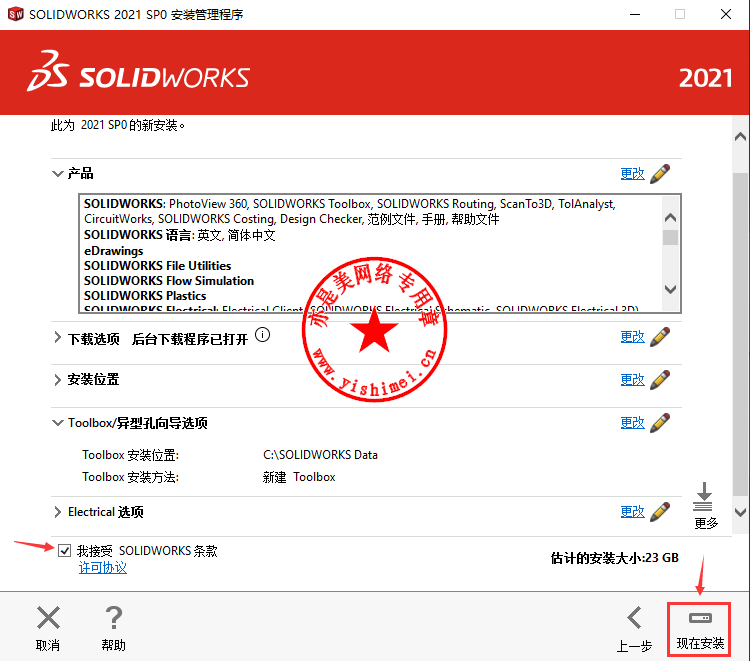The image size is (750, 661).
Task: Click pencil icon beside 下载选项 section
Action: pyautogui.click(x=660, y=337)
